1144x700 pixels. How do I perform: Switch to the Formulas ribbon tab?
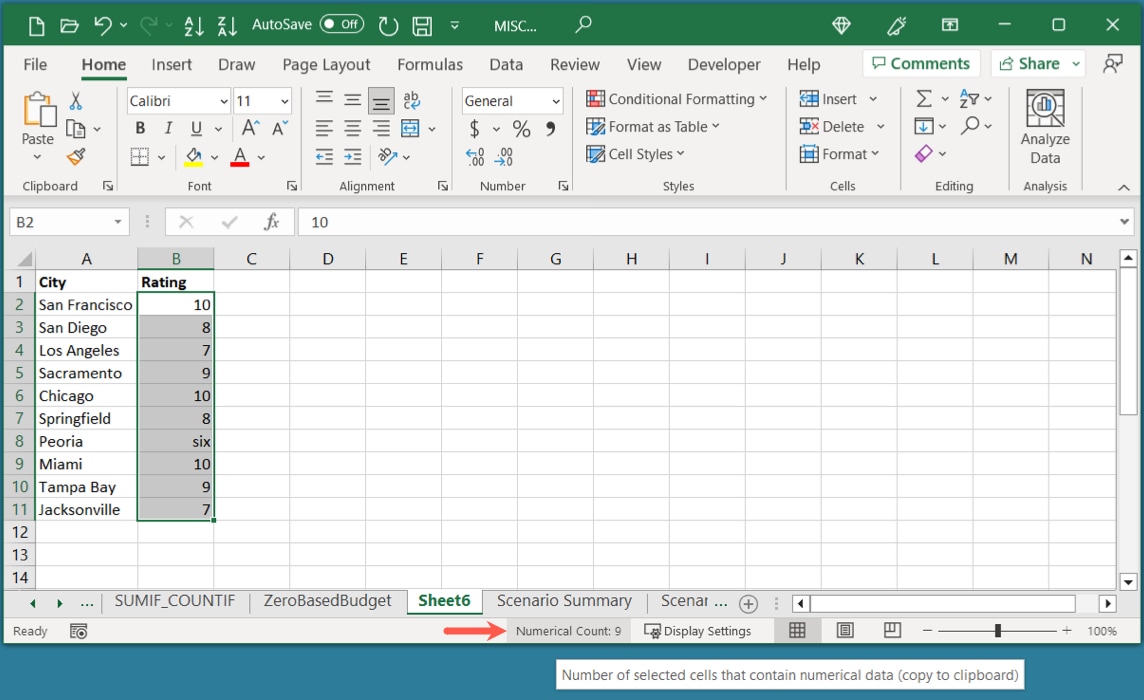(x=430, y=64)
